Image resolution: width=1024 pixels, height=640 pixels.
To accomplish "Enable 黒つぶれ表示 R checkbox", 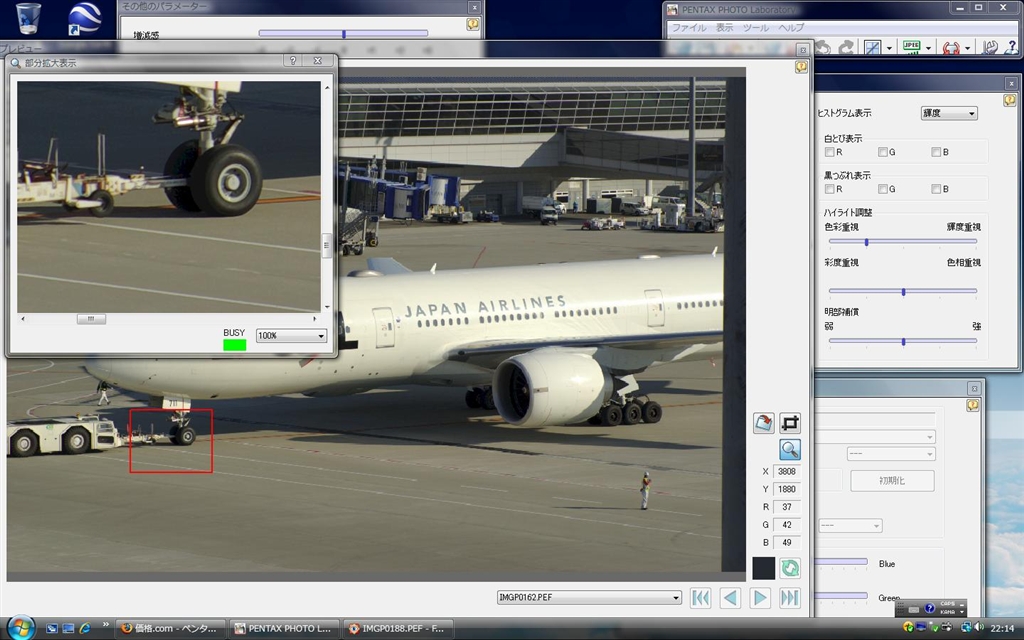I will (x=829, y=189).
